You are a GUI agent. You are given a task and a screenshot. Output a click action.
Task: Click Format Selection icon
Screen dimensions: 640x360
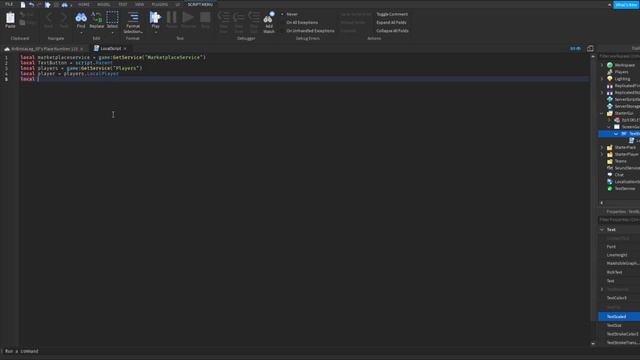click(133, 17)
